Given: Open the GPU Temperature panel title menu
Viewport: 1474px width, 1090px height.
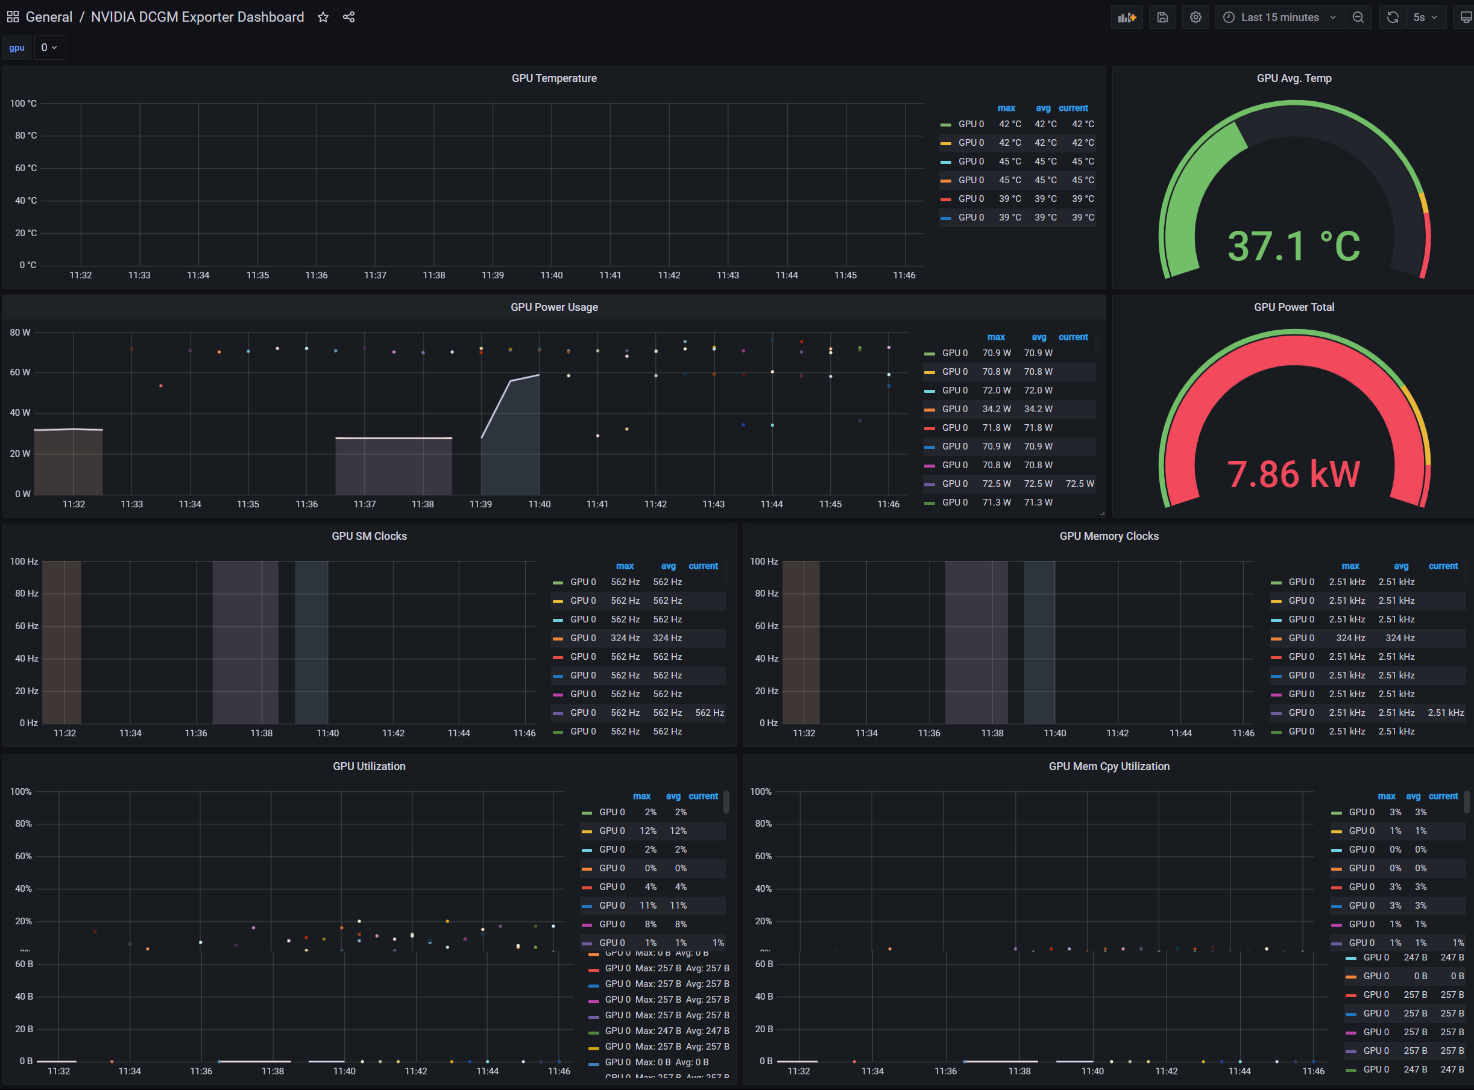Looking at the screenshot, I should pos(554,78).
